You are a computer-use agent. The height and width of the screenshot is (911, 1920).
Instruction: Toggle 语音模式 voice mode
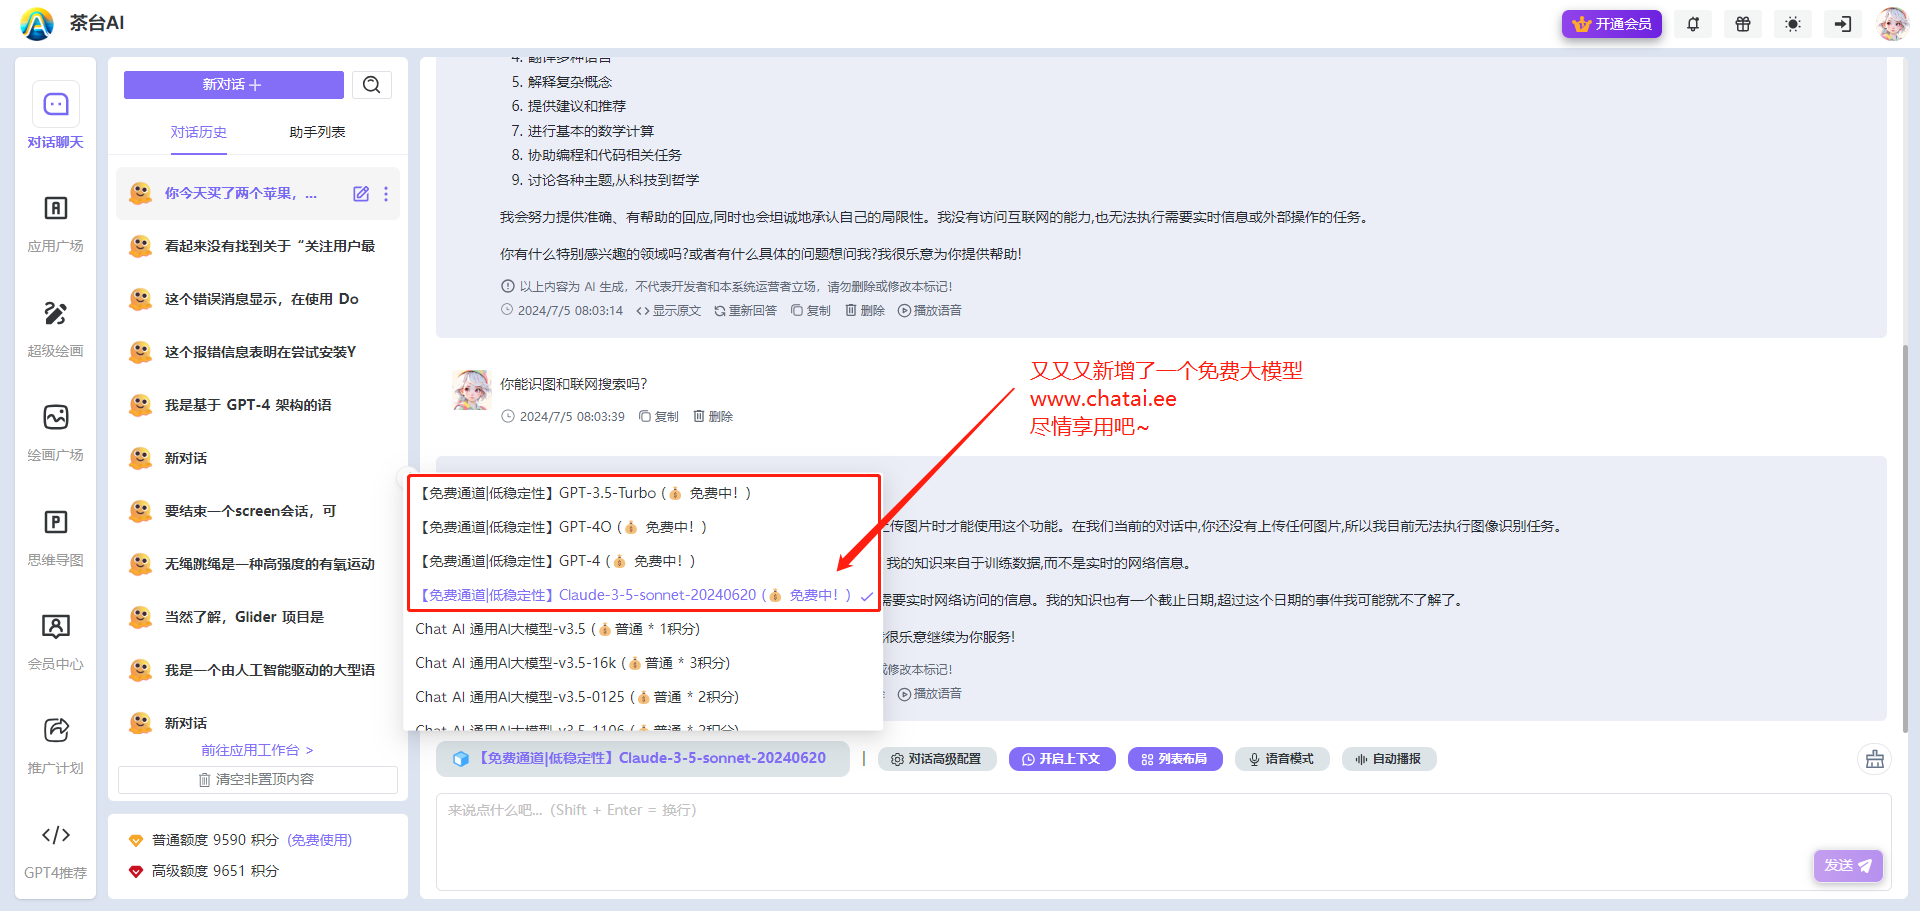click(x=1282, y=759)
